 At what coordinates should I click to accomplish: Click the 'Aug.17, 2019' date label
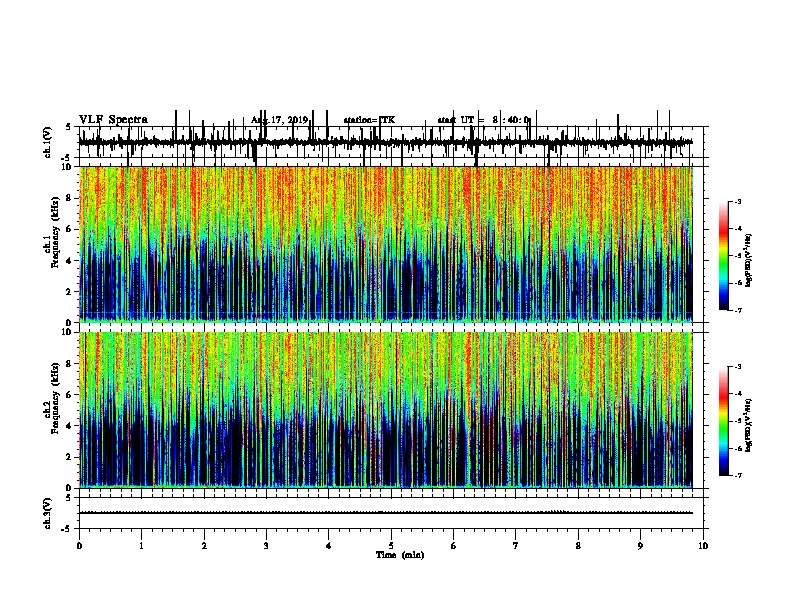tap(279, 120)
